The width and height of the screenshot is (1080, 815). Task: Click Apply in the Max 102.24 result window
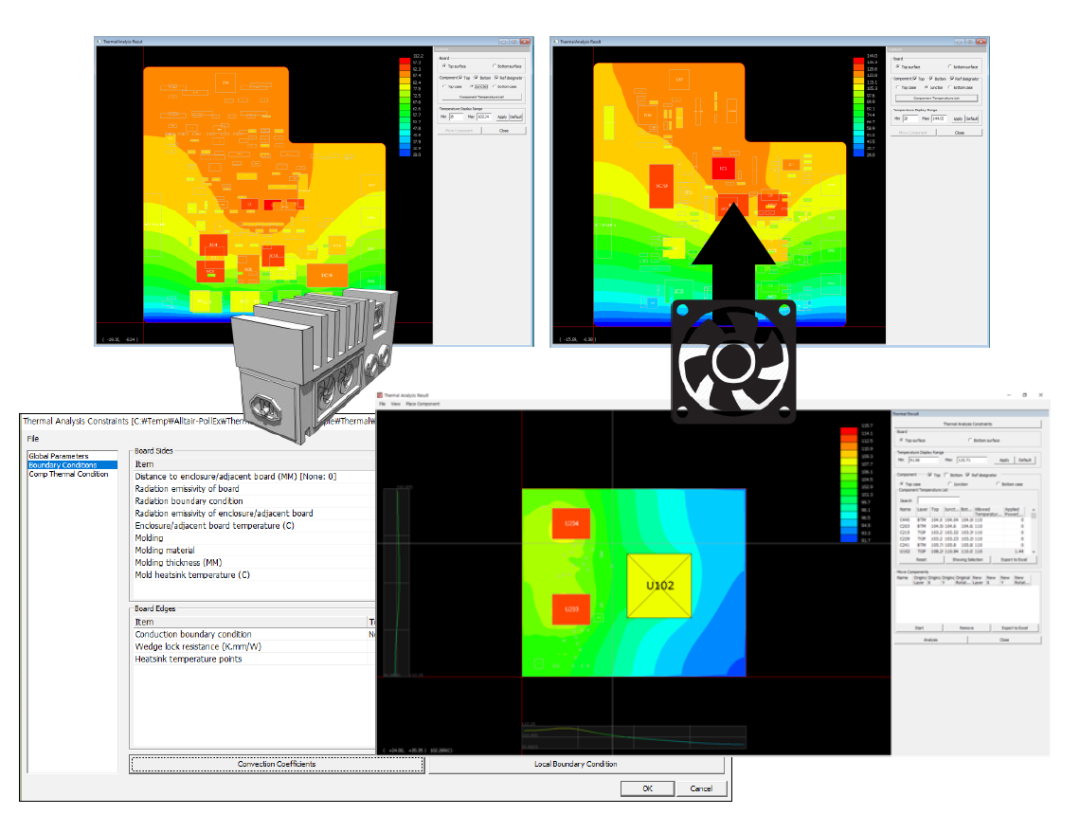click(x=502, y=117)
